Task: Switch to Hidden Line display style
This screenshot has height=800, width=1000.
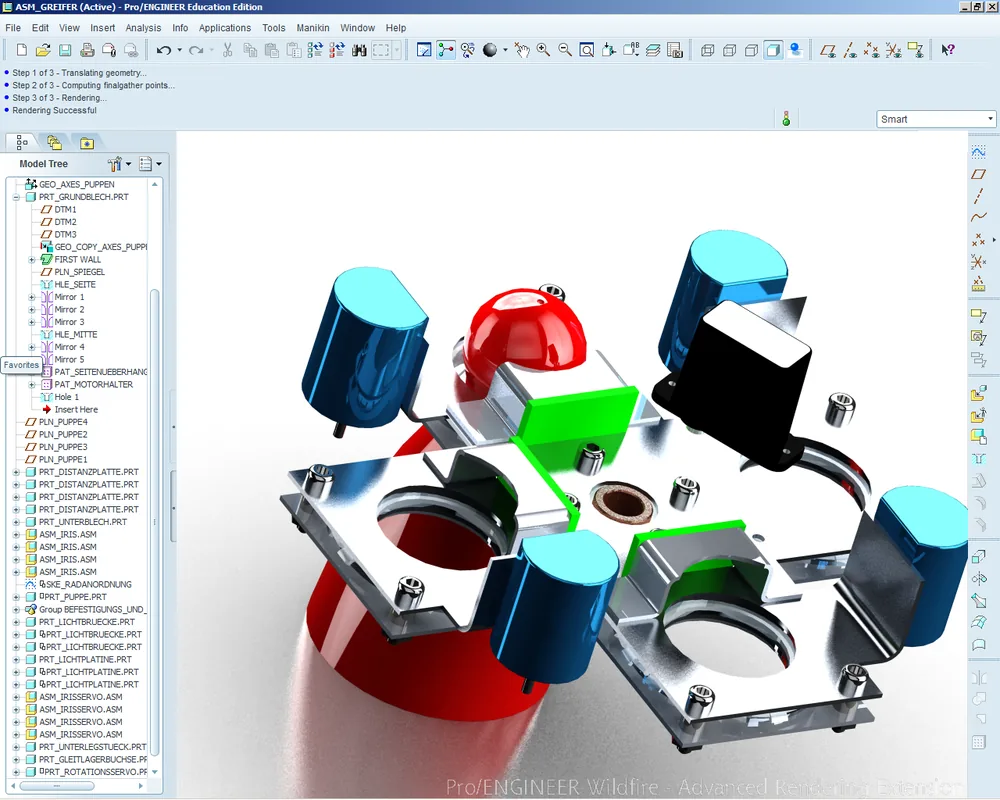Action: click(x=730, y=50)
